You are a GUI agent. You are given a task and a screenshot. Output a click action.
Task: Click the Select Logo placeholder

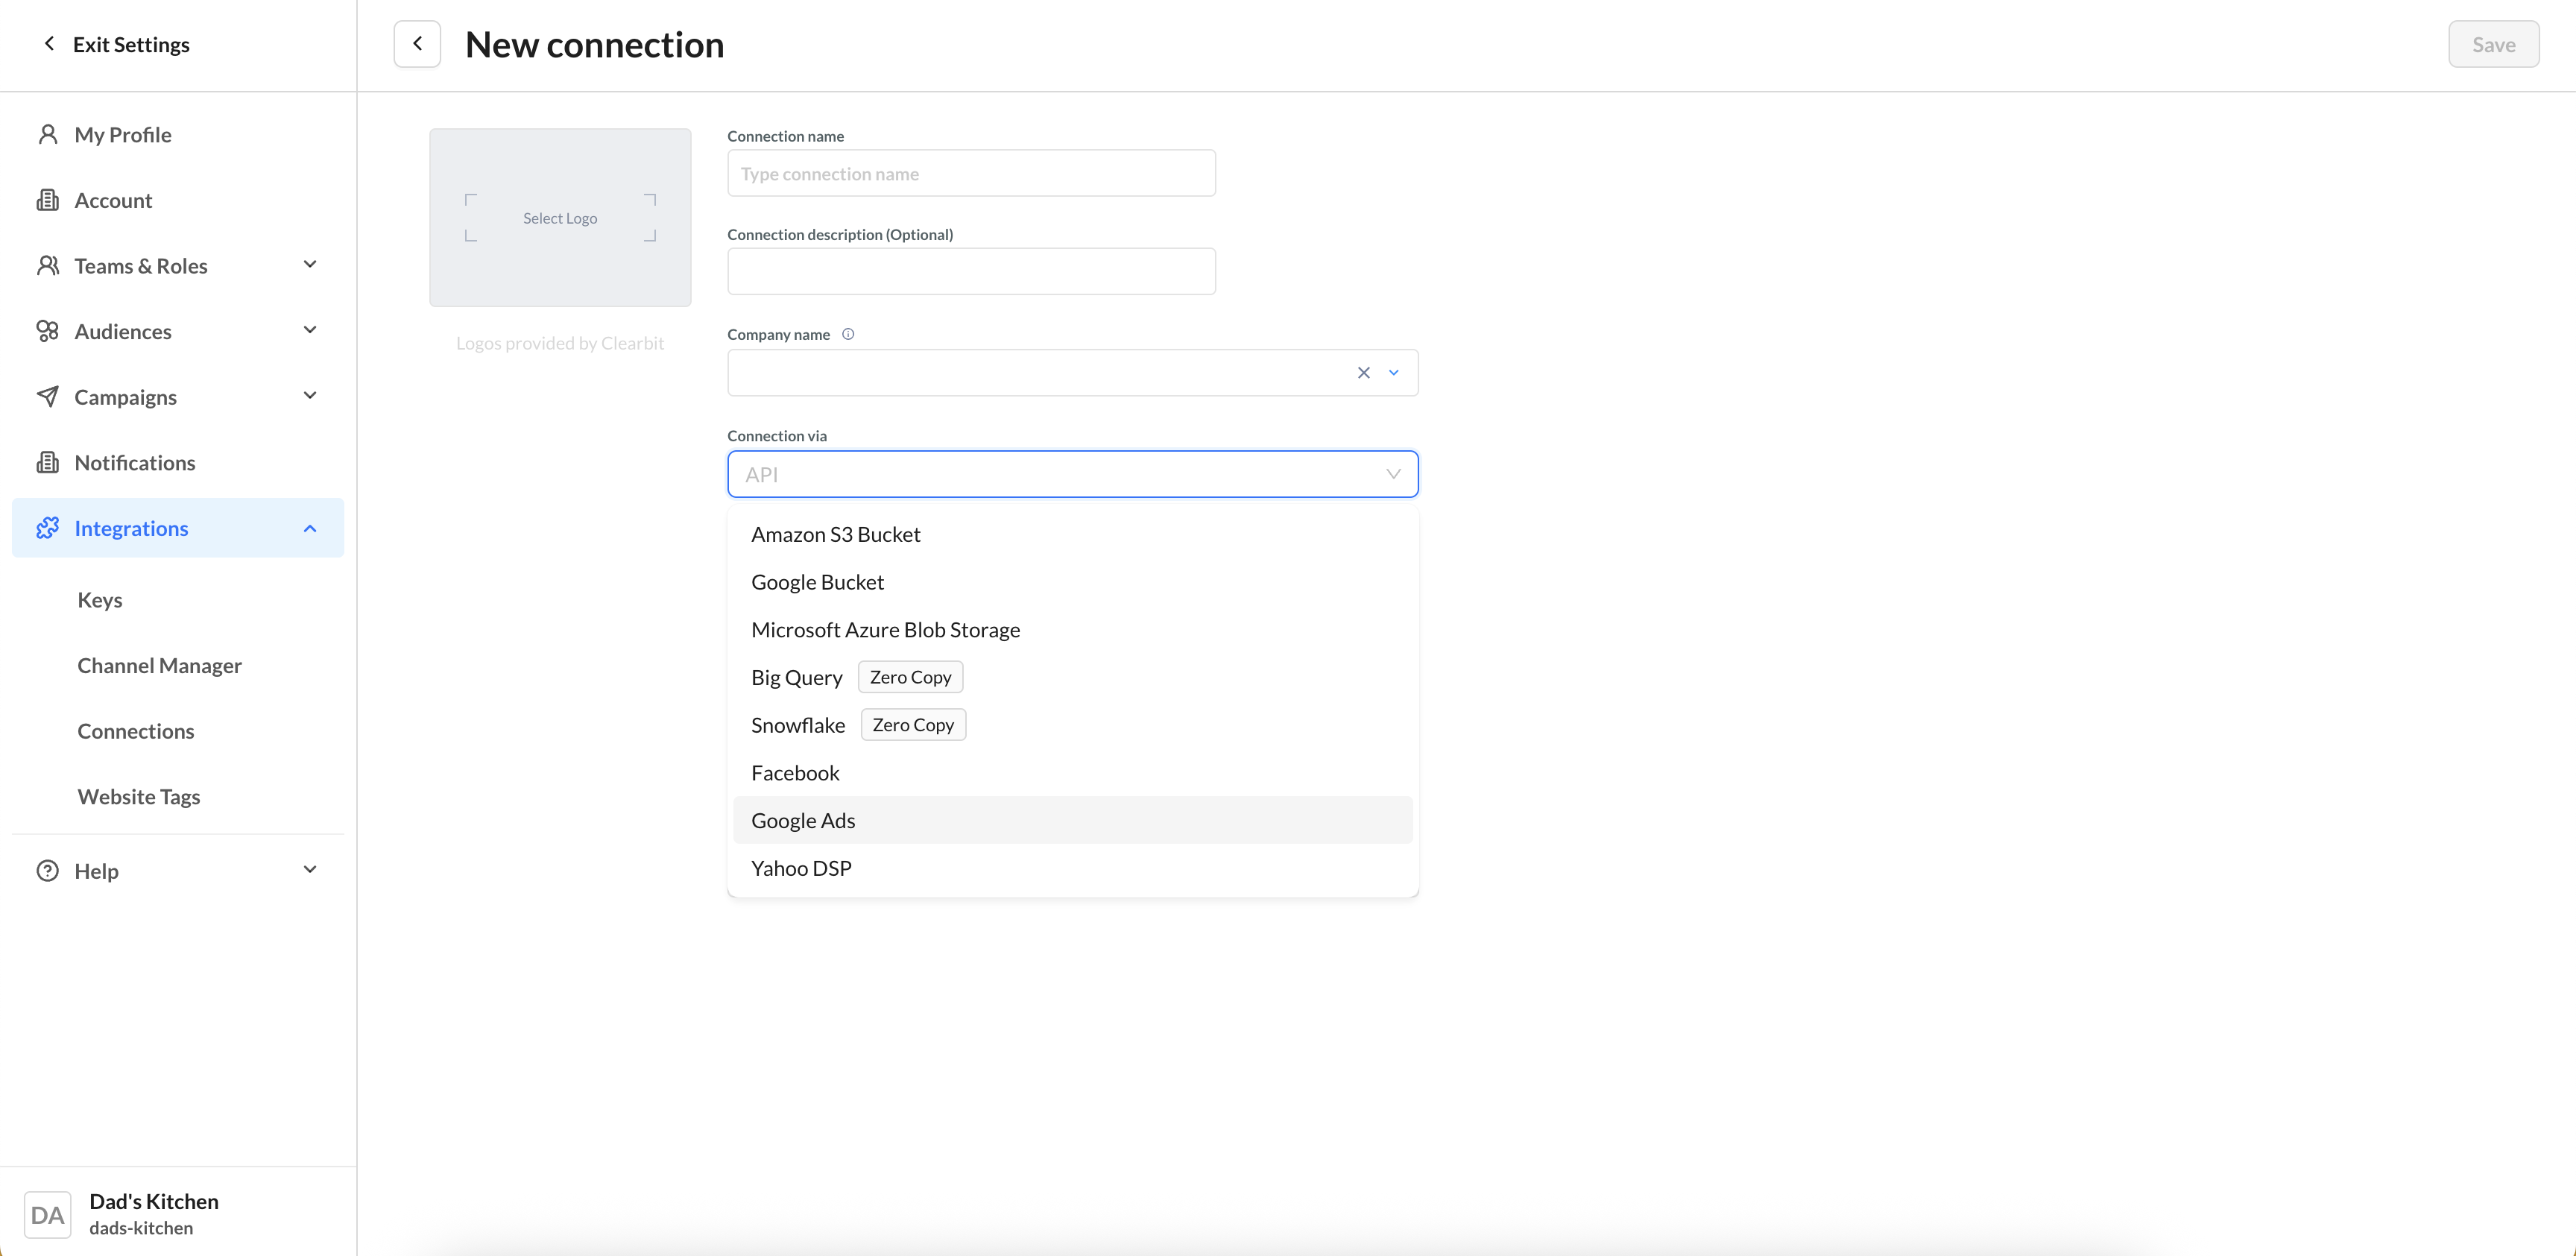[560, 218]
